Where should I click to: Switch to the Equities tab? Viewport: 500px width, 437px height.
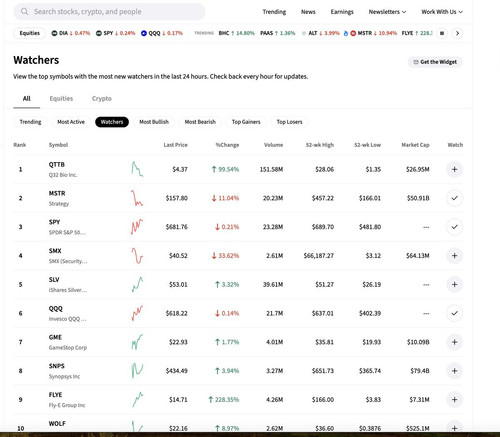61,99
